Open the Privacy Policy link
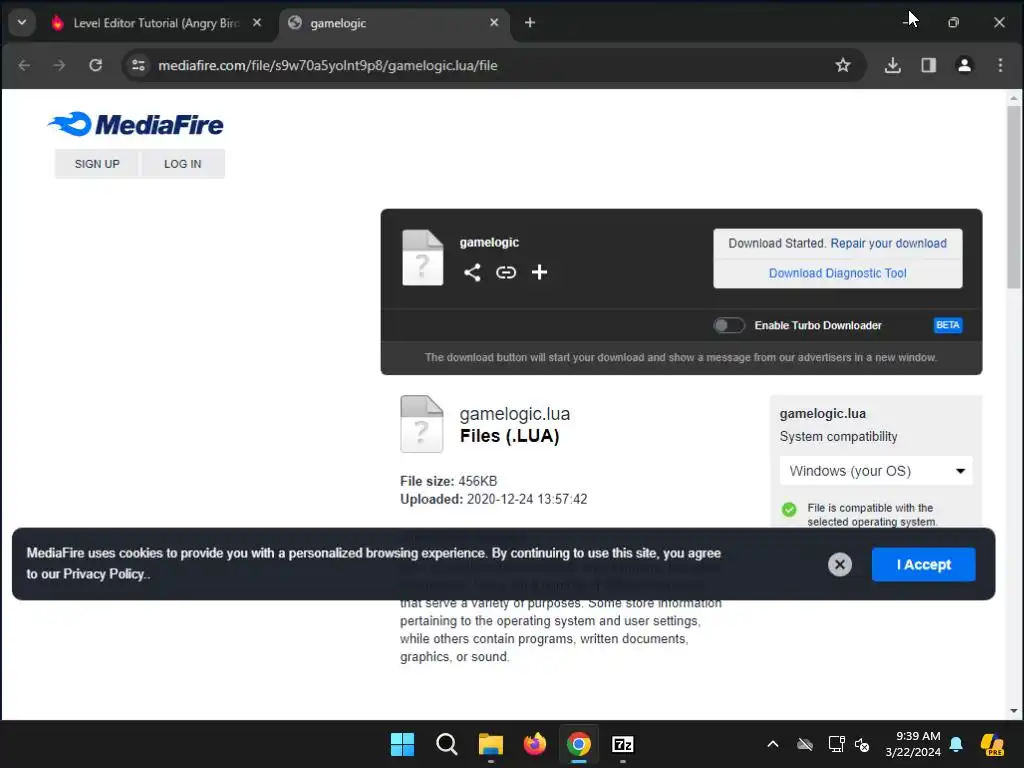Image resolution: width=1024 pixels, height=768 pixels. 103,574
